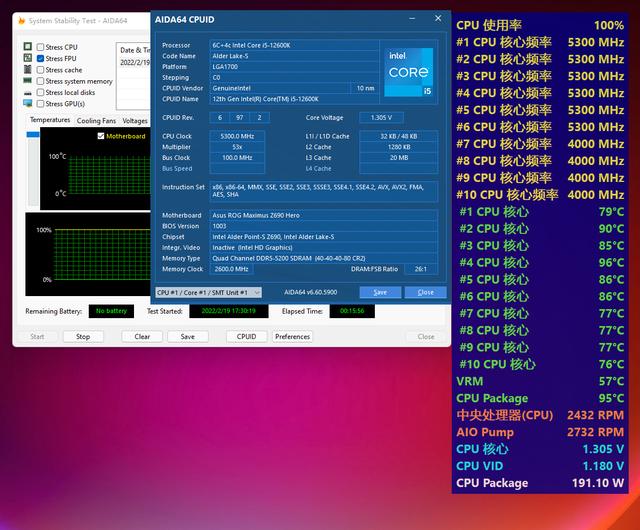The height and width of the screenshot is (530, 640).
Task: Click the FPU icon beside Stress FPU
Action: (28, 58)
